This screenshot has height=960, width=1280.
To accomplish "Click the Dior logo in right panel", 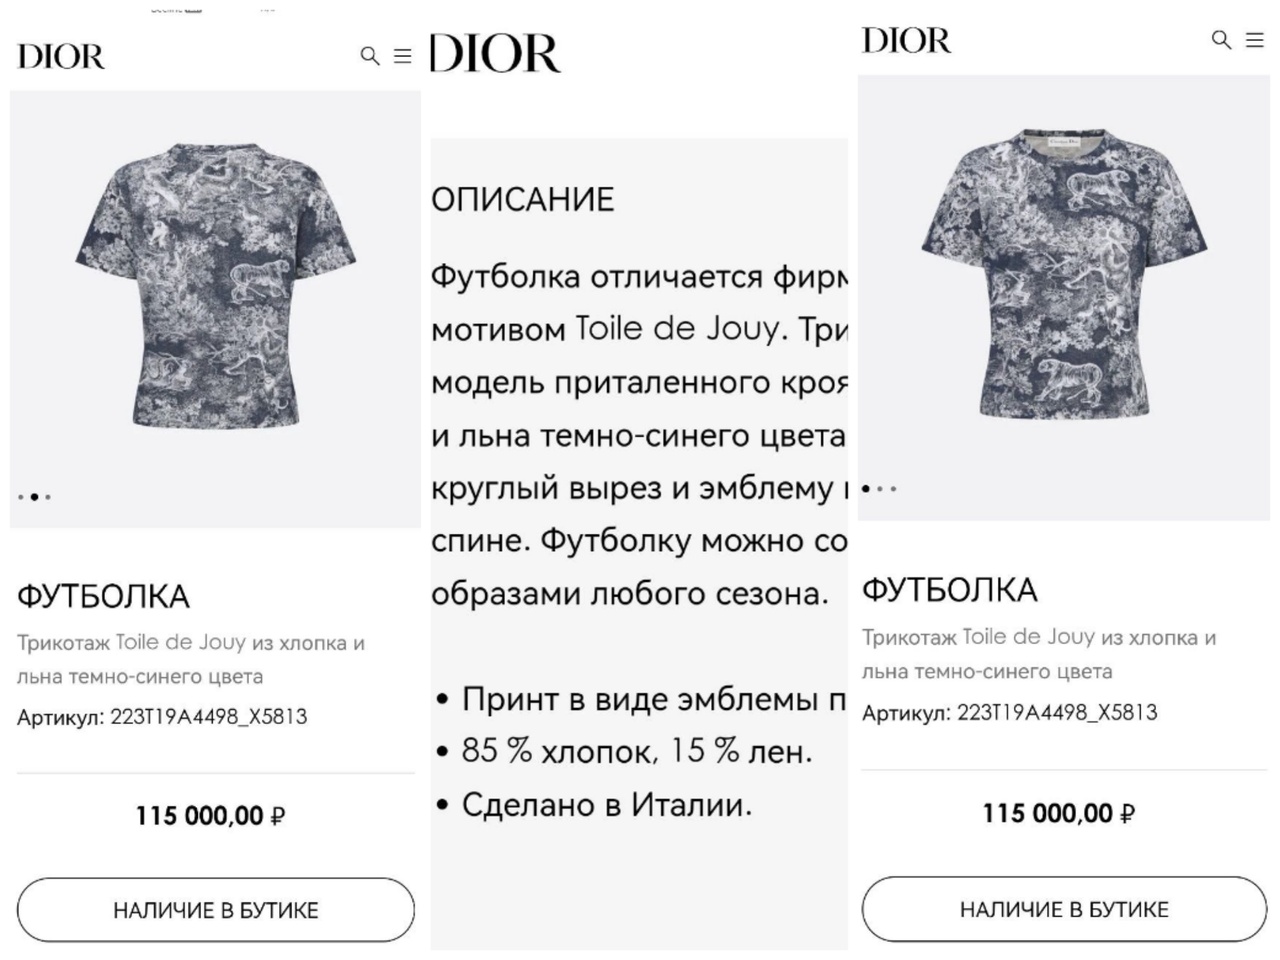I will [x=906, y=41].
